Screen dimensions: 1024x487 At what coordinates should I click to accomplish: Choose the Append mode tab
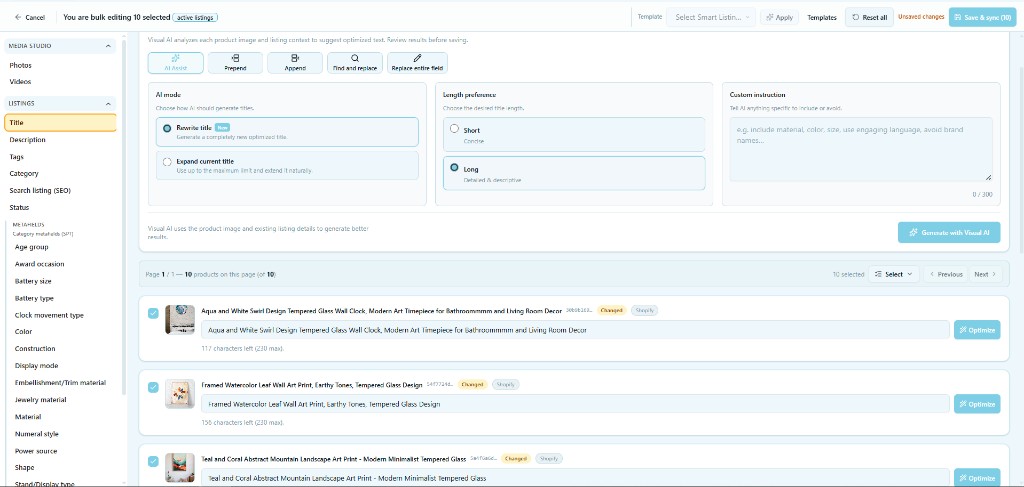click(x=295, y=63)
